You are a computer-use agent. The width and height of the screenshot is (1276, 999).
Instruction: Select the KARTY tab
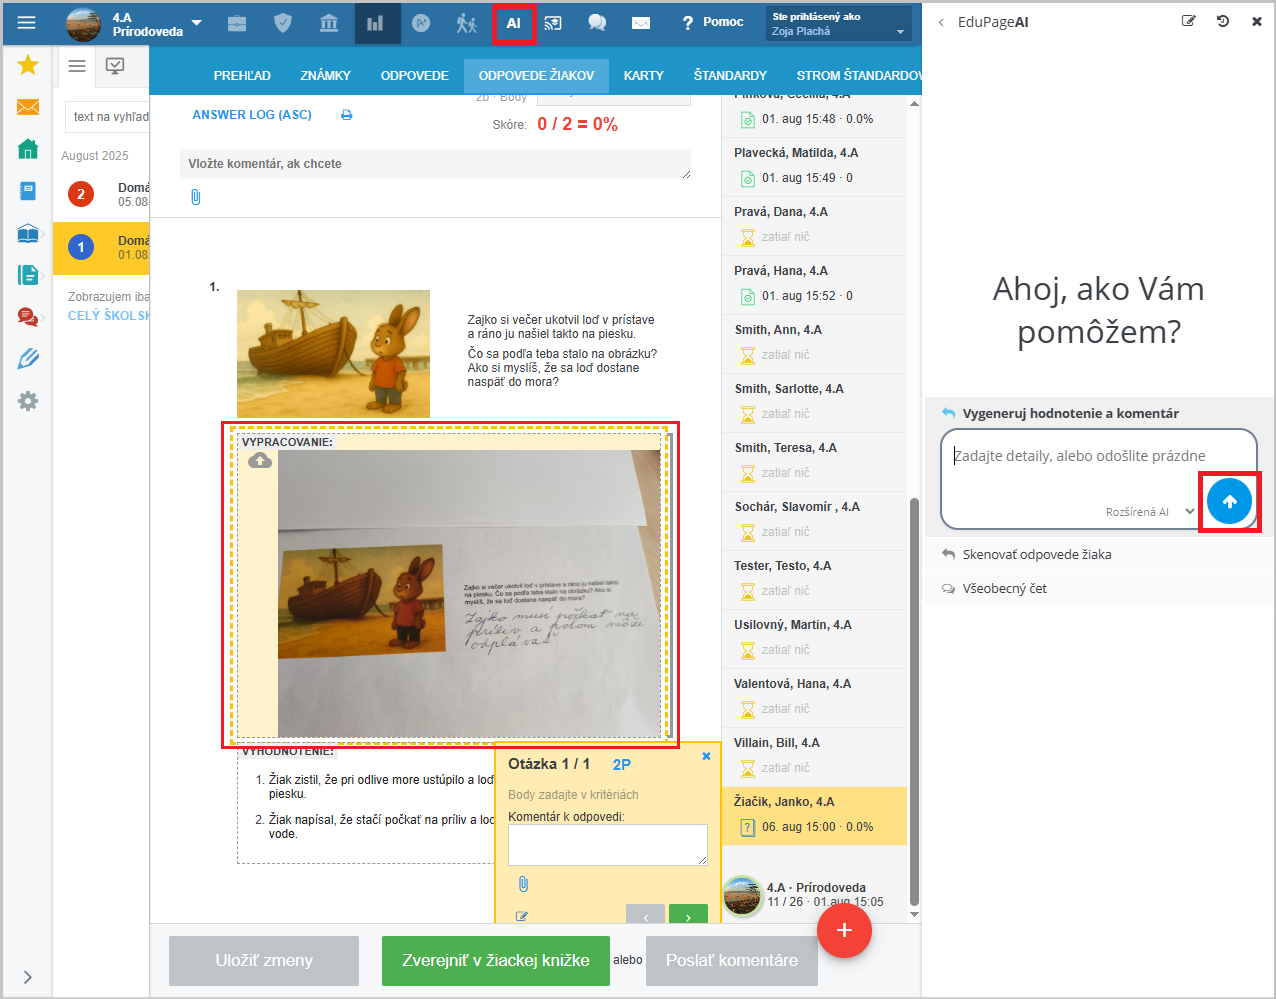tap(643, 75)
